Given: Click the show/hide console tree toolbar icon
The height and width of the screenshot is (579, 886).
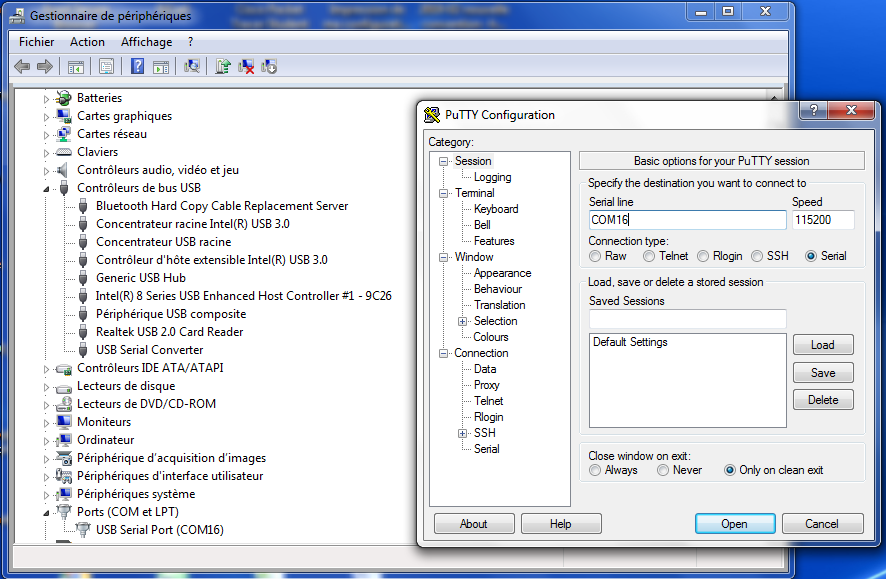Looking at the screenshot, I should pyautogui.click(x=76, y=67).
